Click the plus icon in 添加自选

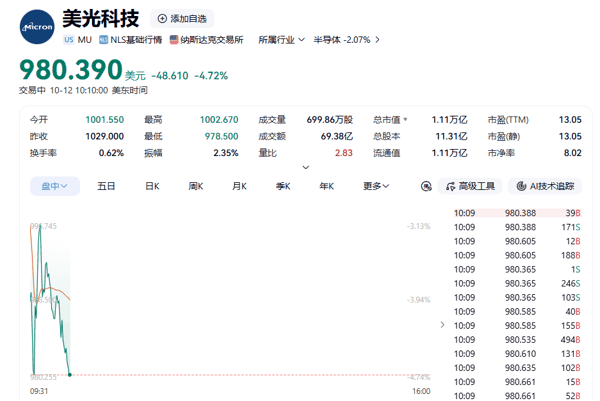click(x=162, y=19)
